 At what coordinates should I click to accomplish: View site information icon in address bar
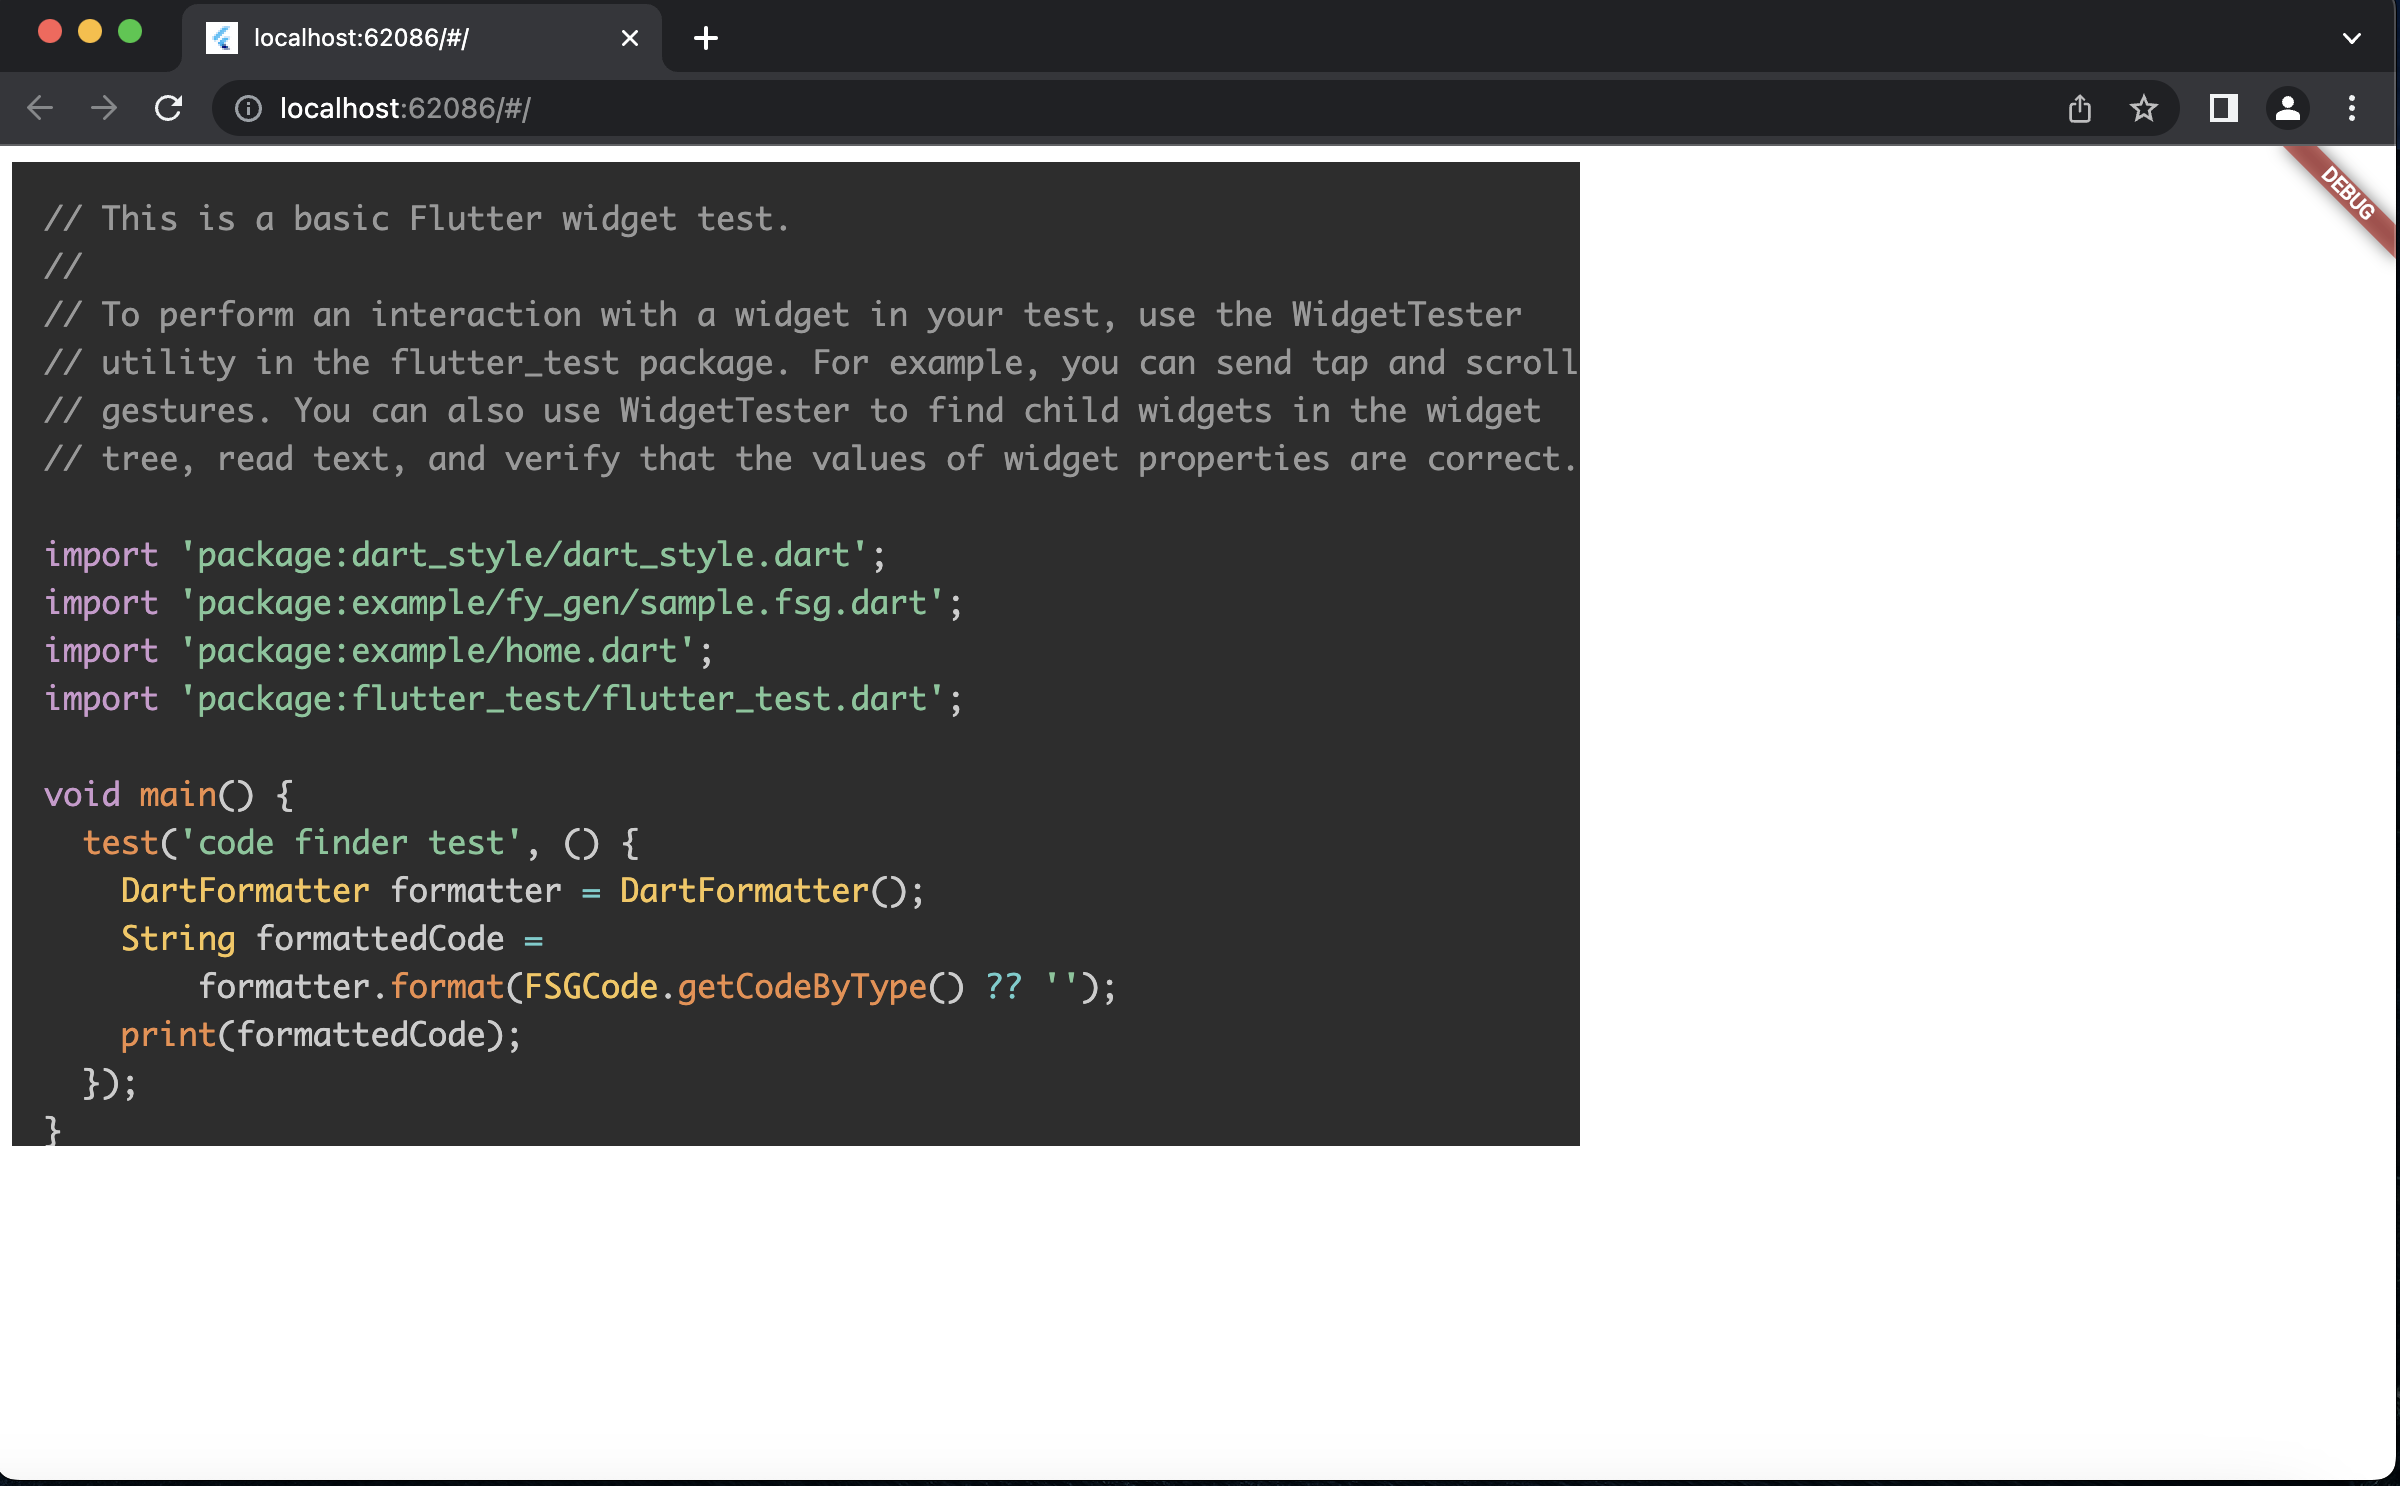click(248, 108)
